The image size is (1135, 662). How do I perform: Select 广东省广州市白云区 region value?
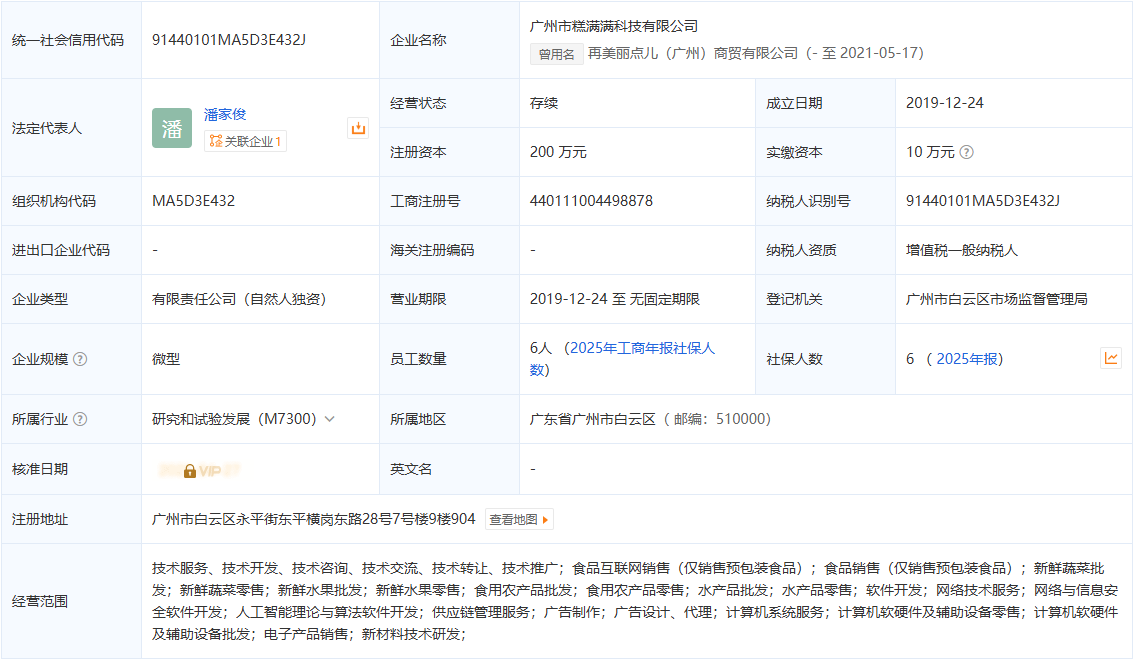[x=593, y=419]
